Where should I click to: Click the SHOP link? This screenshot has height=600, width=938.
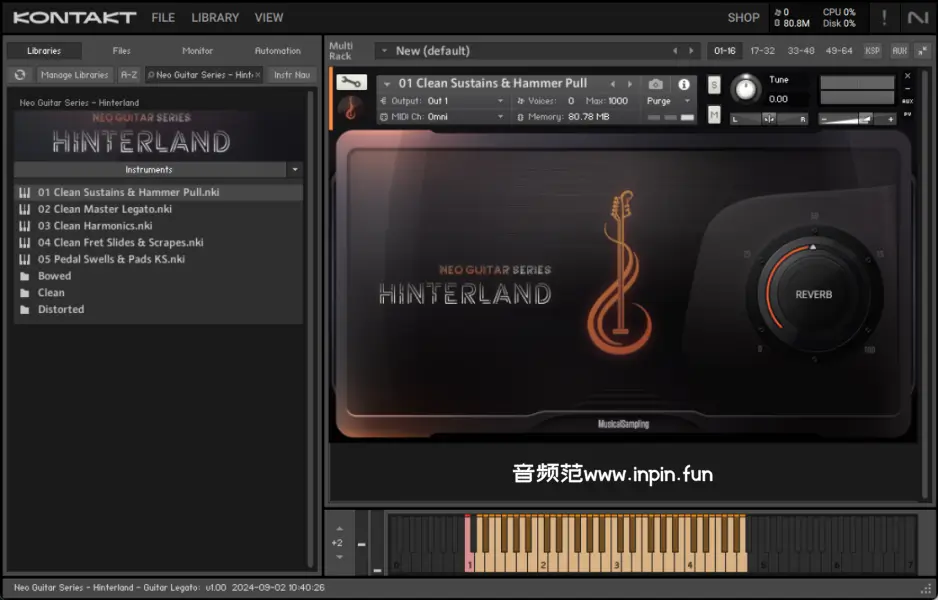tap(743, 18)
